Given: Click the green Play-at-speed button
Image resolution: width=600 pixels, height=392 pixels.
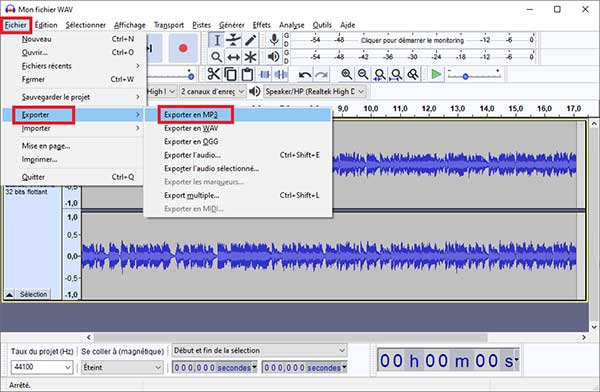Looking at the screenshot, I should [x=436, y=74].
